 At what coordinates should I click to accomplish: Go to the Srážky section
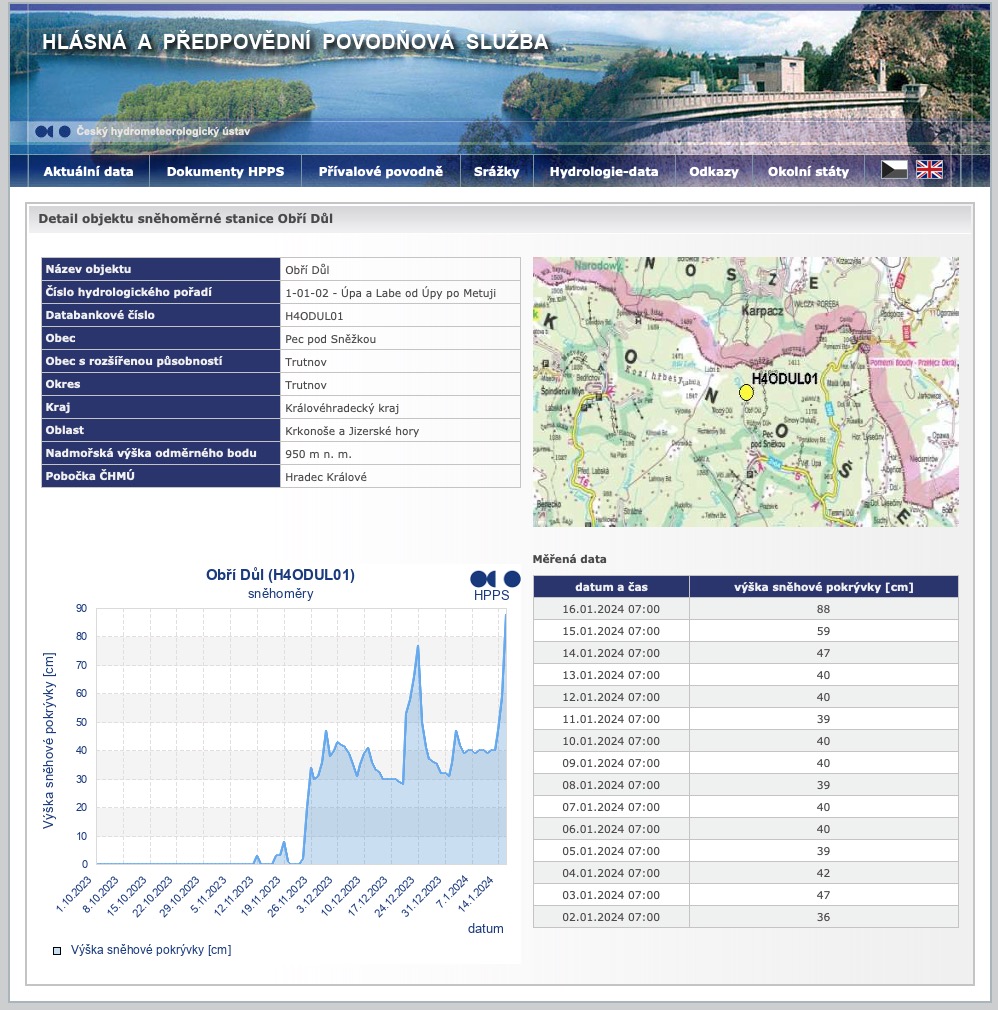(496, 171)
